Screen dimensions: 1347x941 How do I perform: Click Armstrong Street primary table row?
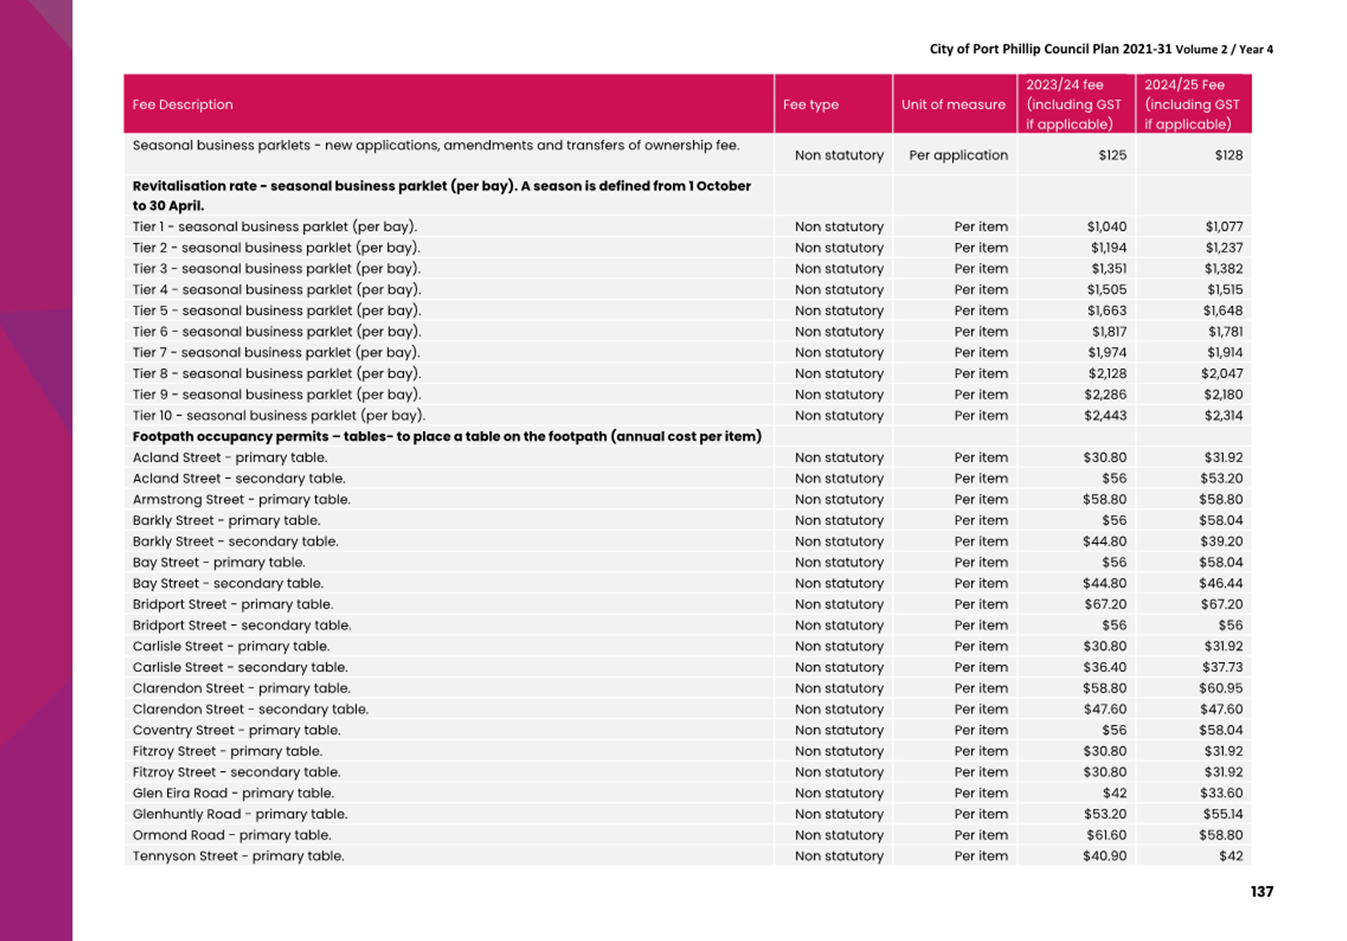tap(687, 500)
